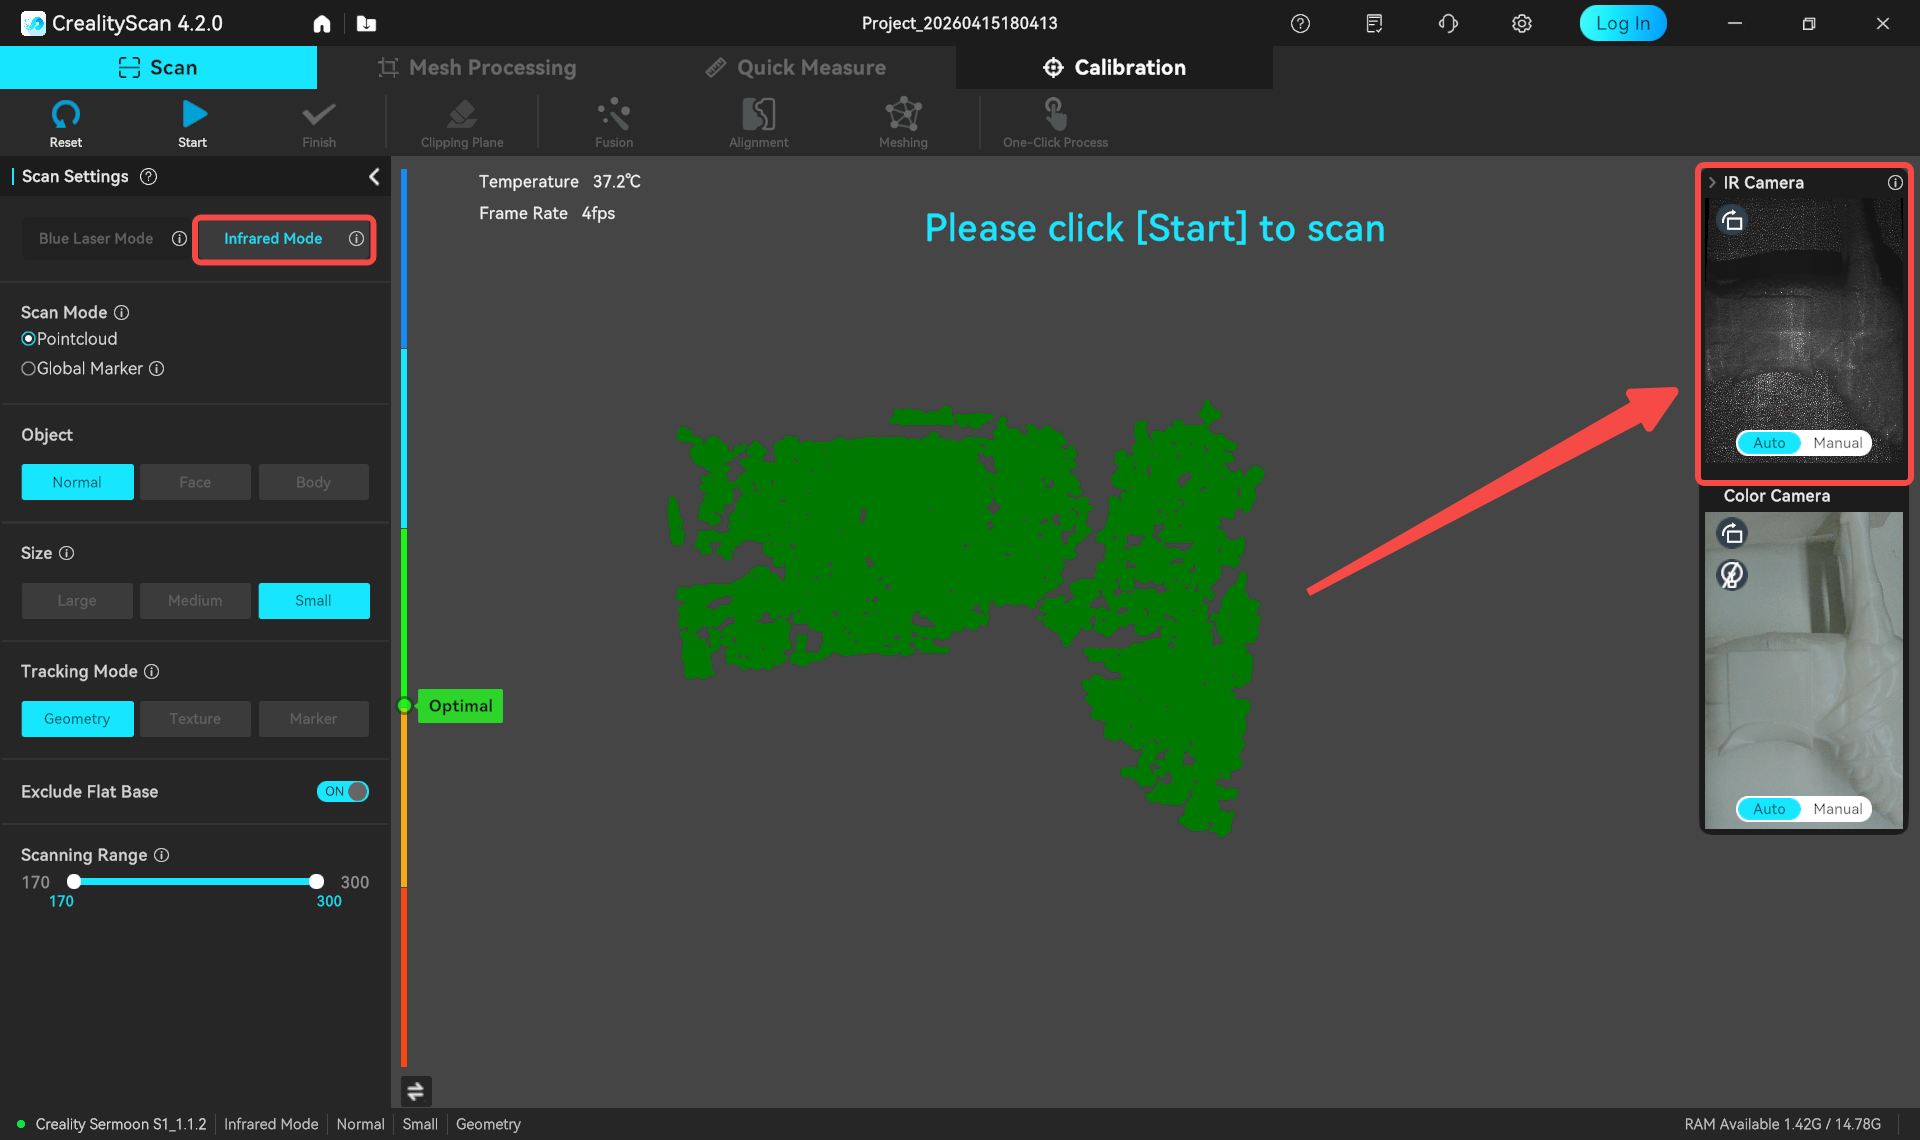Viewport: 1920px width, 1140px height.
Task: Click the swap view icon below distance bar
Action: click(x=415, y=1091)
